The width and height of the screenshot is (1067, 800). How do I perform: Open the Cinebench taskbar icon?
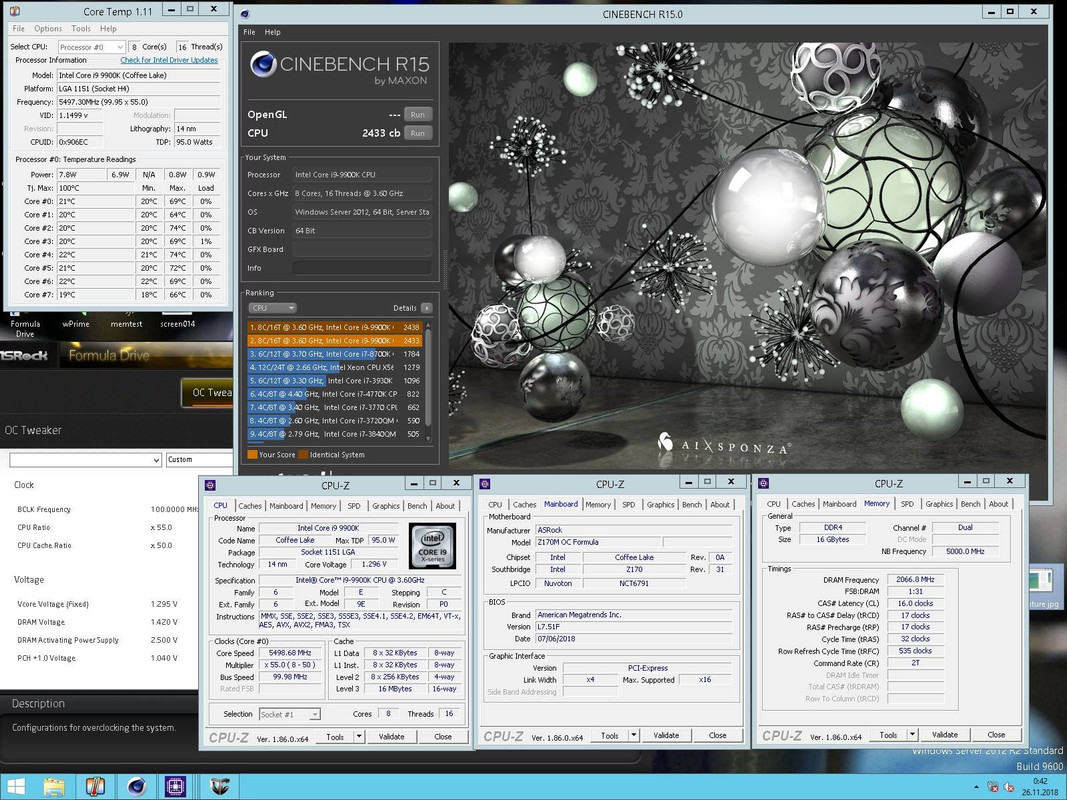pyautogui.click(x=136, y=786)
